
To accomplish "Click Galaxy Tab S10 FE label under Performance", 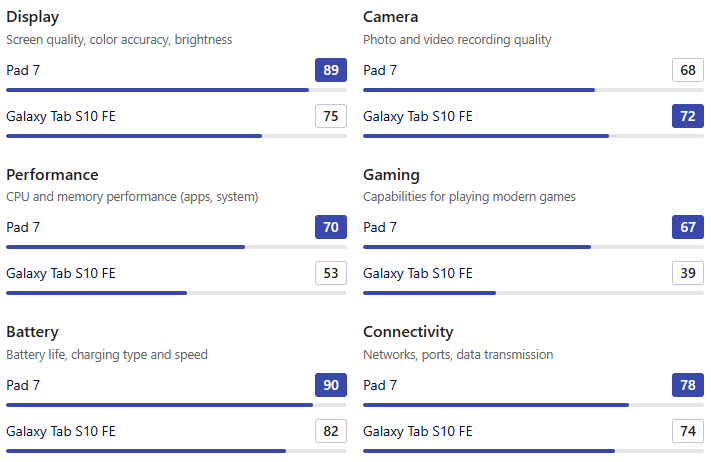I will [61, 273].
